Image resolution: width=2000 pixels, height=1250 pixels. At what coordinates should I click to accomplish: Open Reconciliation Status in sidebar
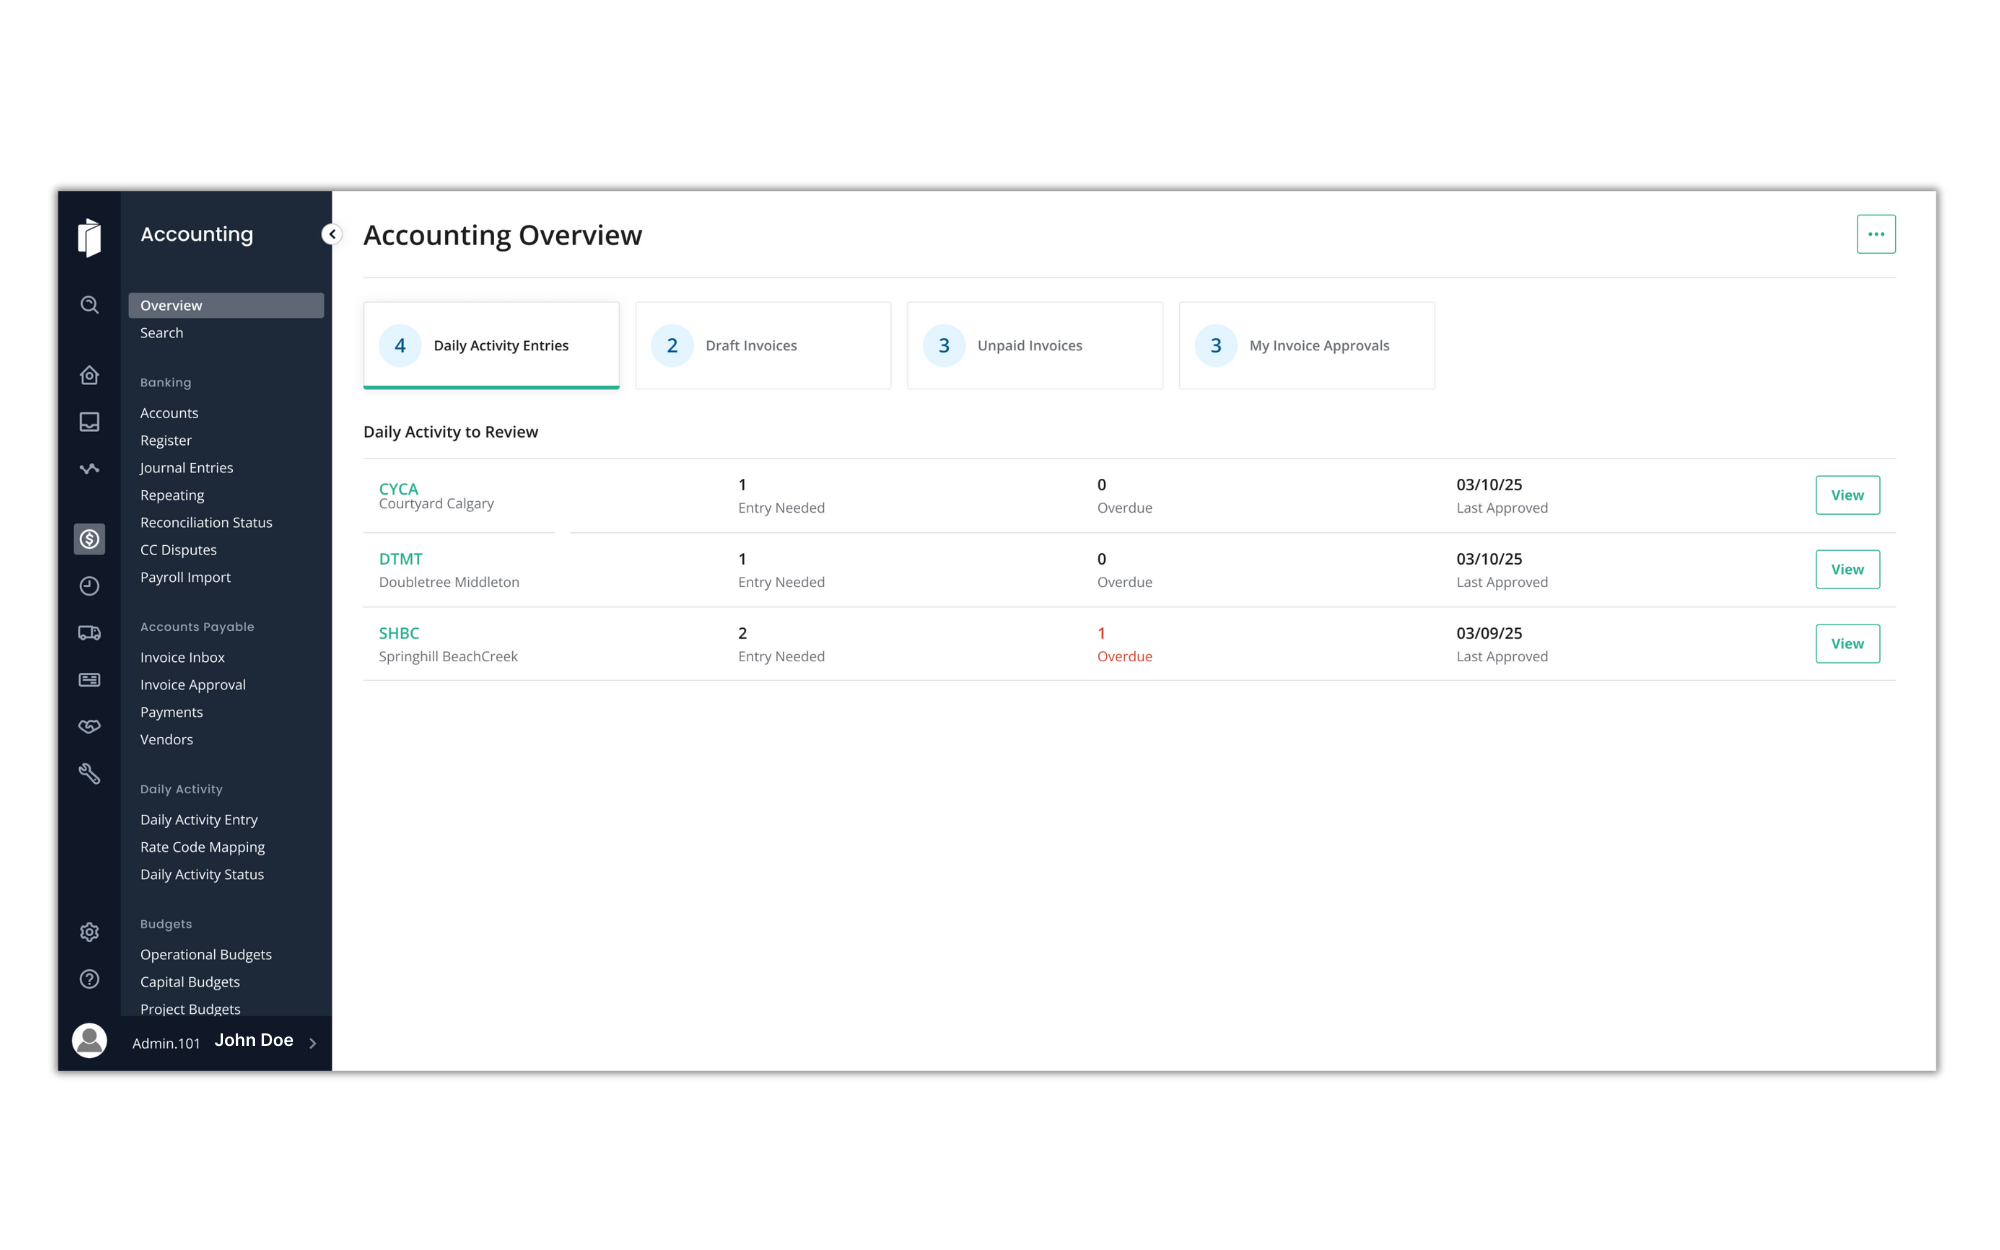(206, 523)
